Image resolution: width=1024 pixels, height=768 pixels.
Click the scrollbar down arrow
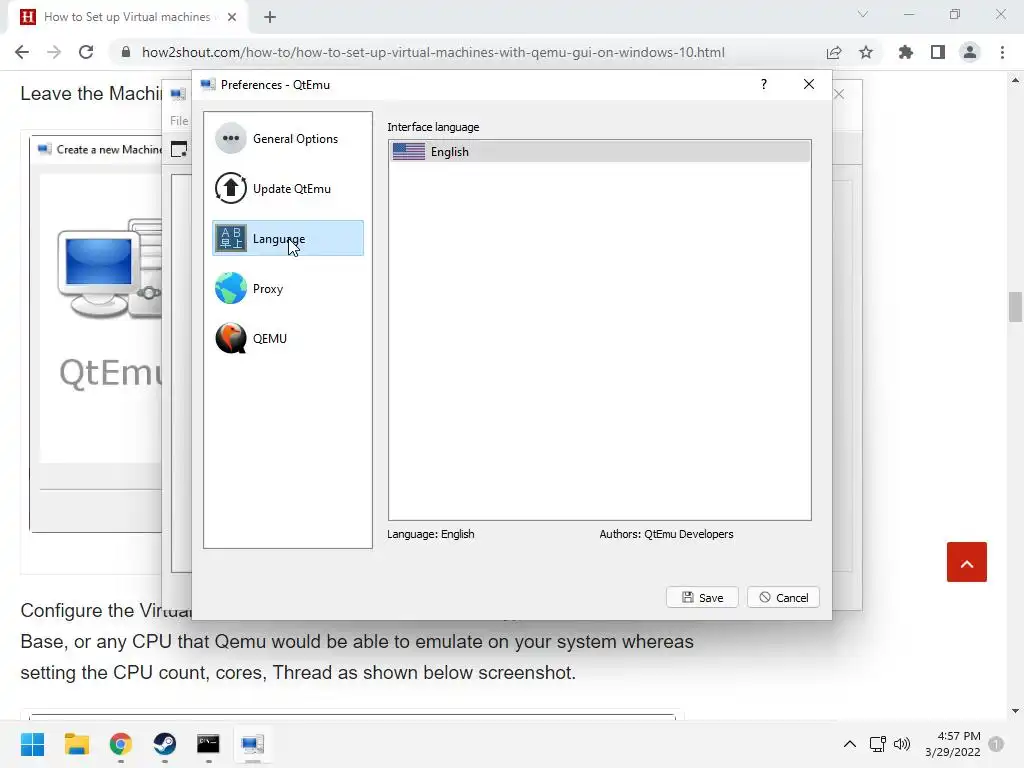tap(1015, 711)
